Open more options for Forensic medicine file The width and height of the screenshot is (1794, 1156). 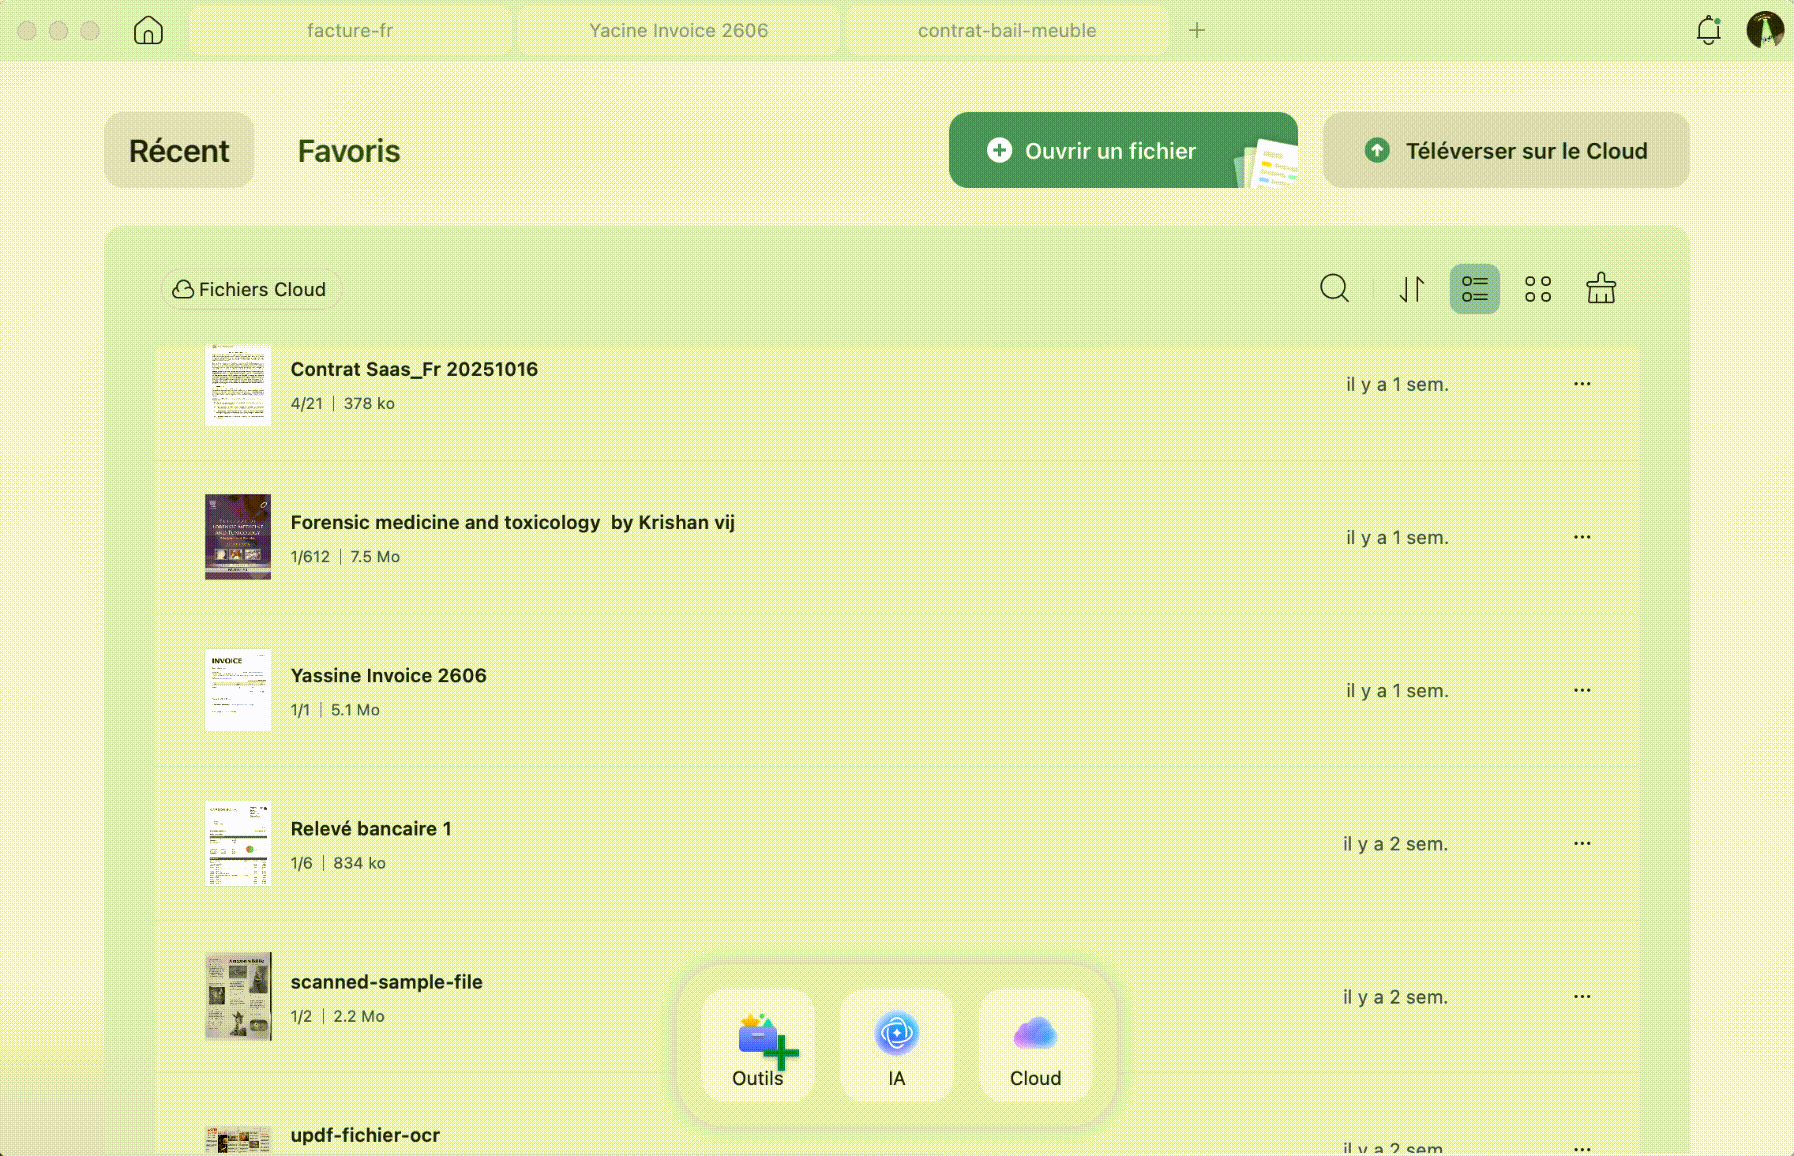pos(1581,537)
